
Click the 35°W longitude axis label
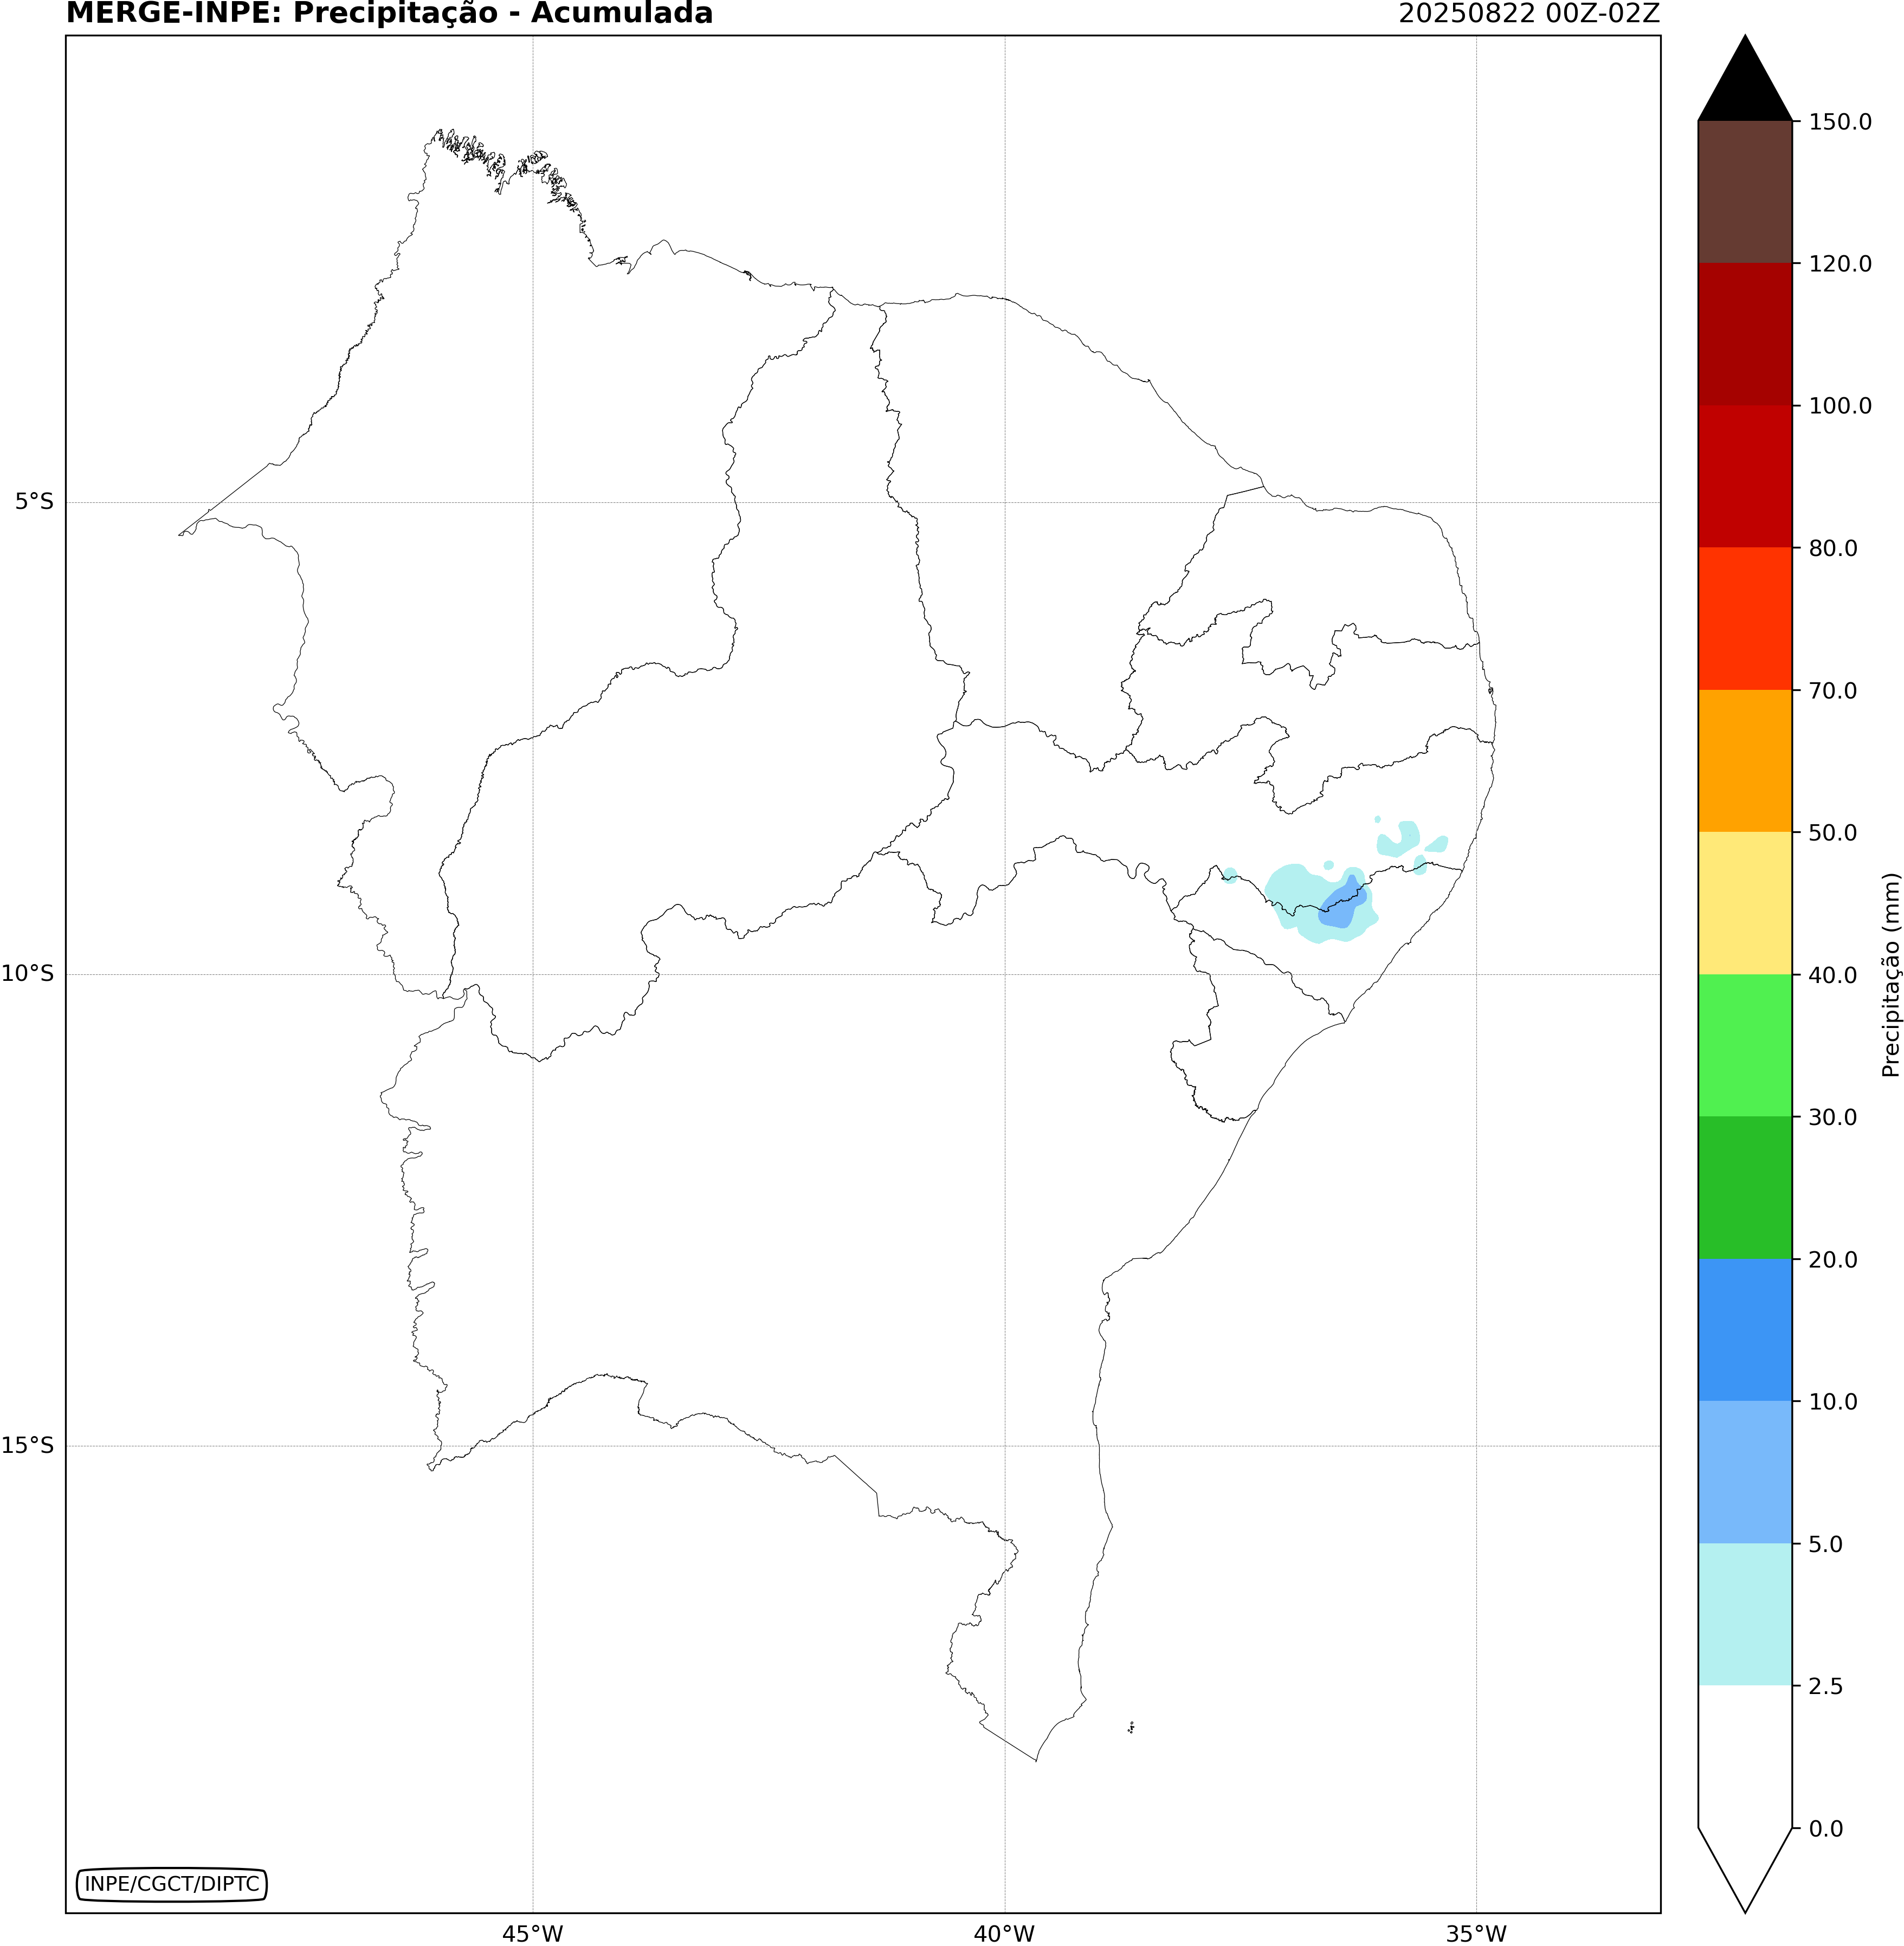1476,1934
